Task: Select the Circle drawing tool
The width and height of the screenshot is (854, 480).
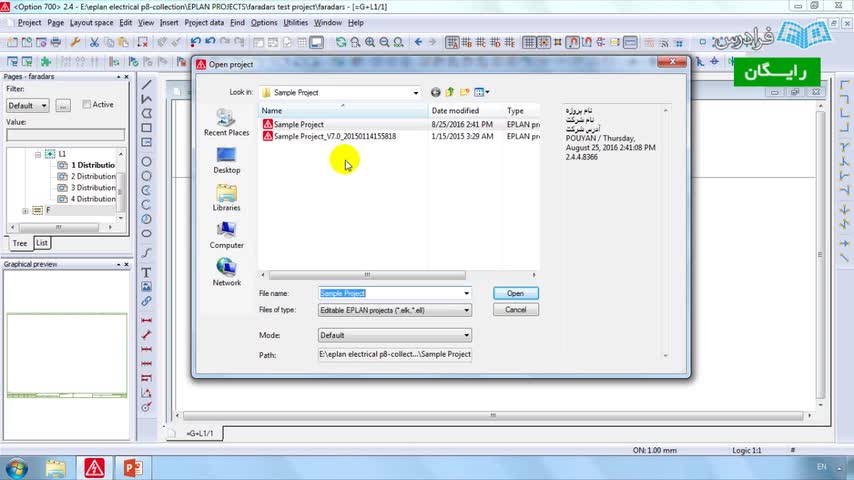Action: click(x=147, y=162)
